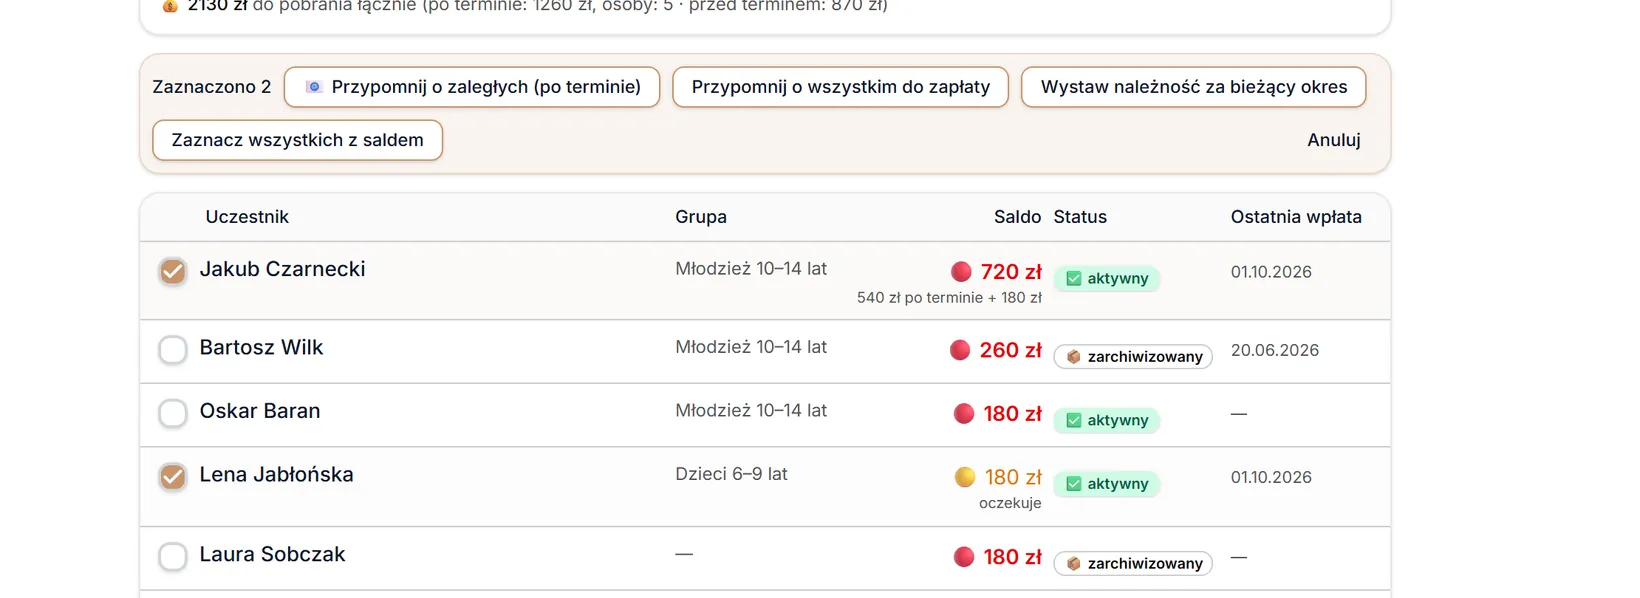The image size is (1640, 598).
Task: Click Wystaw należność za bieżący okres
Action: [x=1194, y=87]
